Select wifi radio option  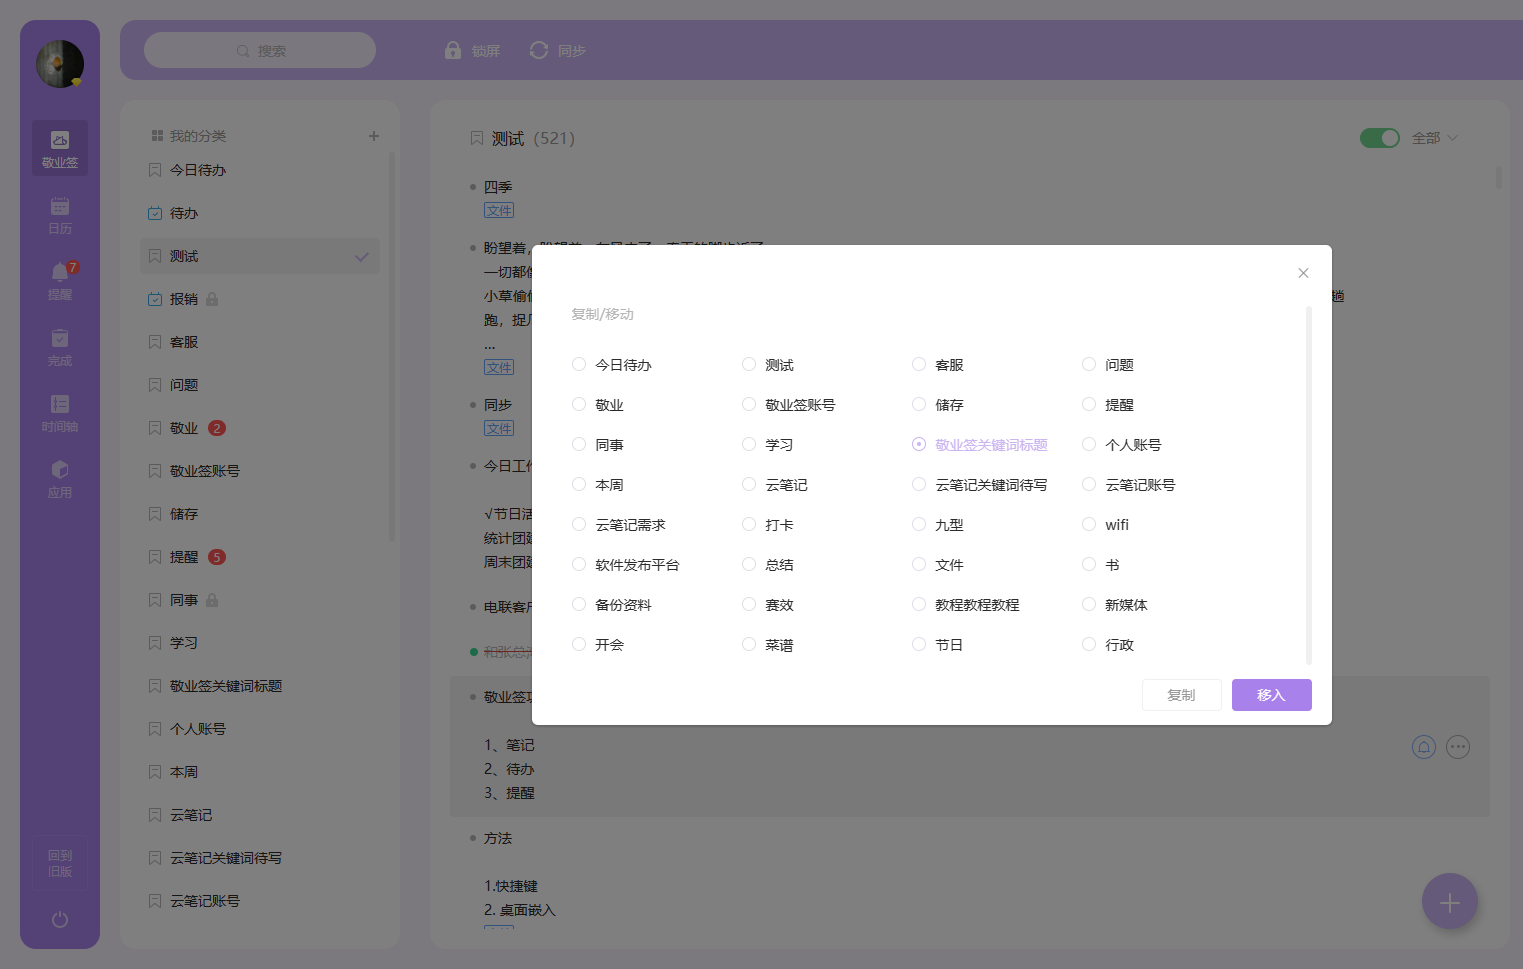click(1089, 524)
